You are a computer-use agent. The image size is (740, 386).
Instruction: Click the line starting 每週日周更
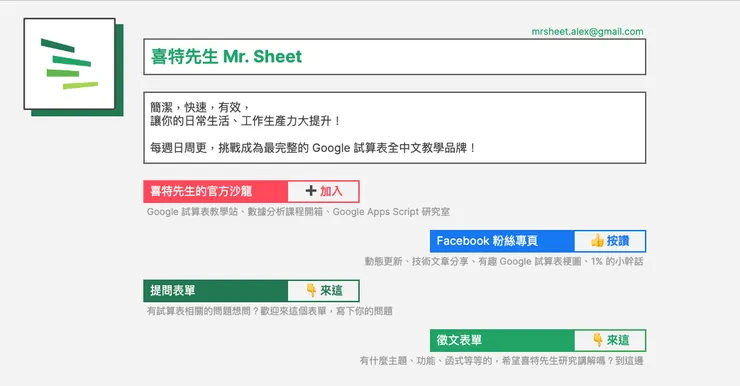[x=313, y=148]
